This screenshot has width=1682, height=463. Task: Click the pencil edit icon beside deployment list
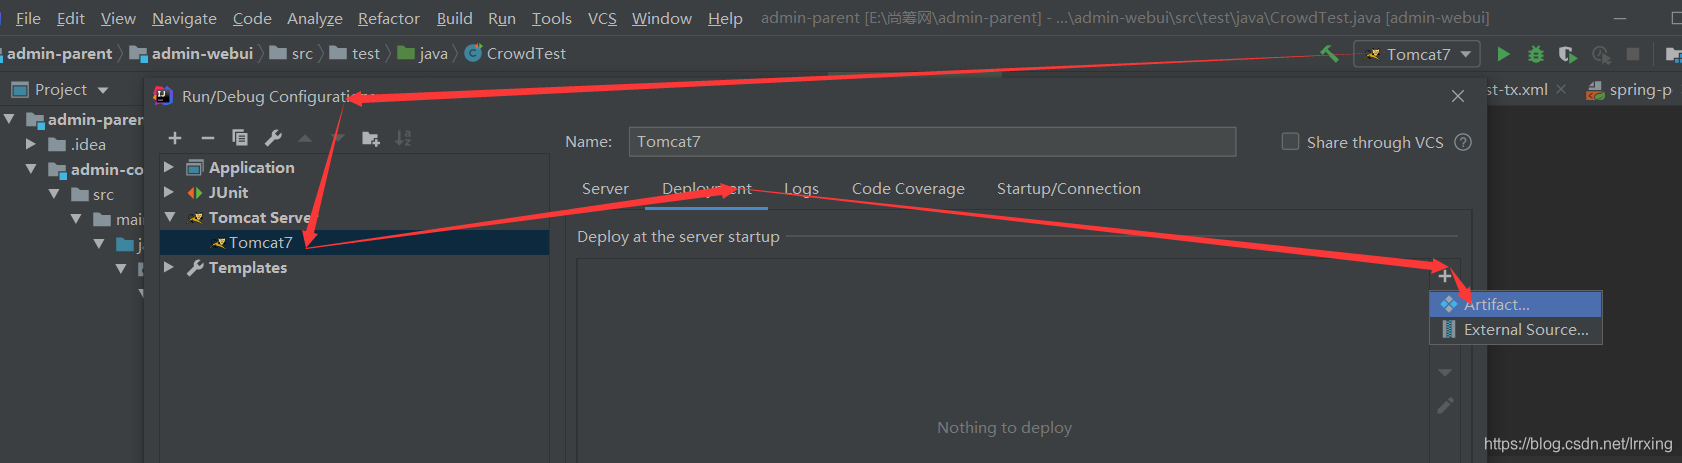[1445, 405]
